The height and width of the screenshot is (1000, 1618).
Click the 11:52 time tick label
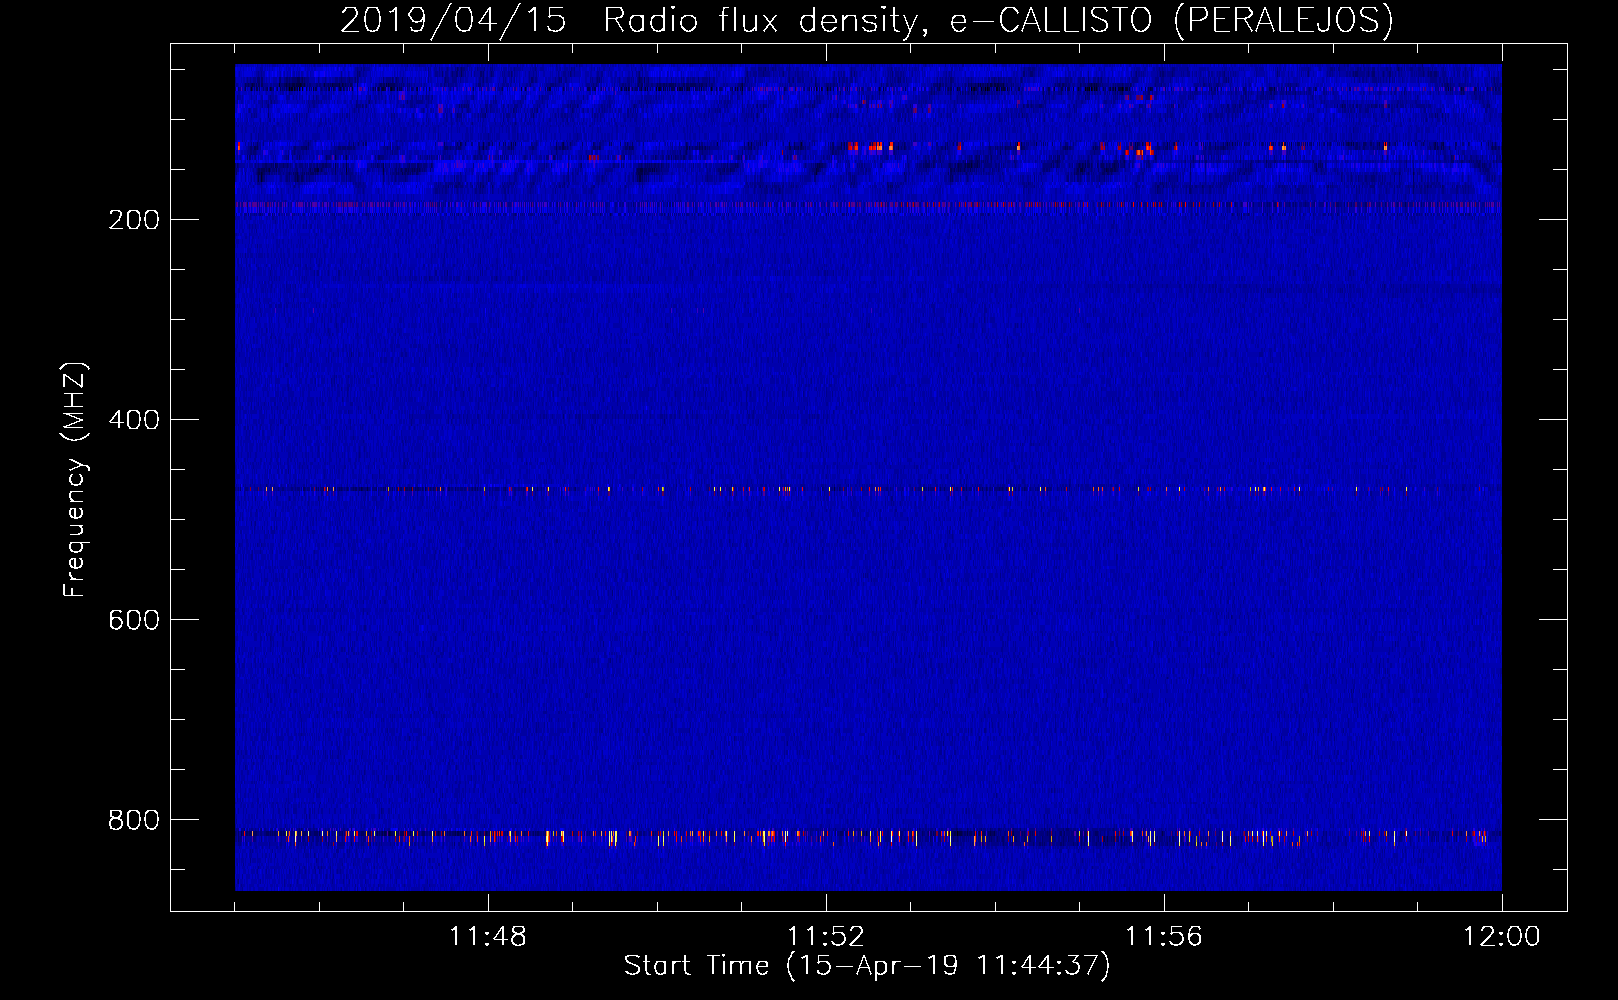coord(826,937)
